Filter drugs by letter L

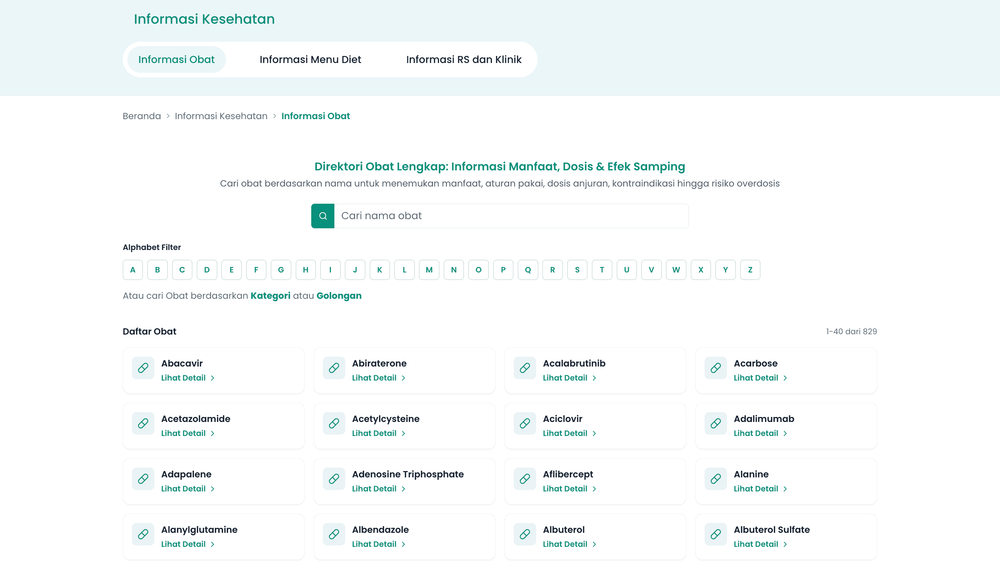(404, 270)
